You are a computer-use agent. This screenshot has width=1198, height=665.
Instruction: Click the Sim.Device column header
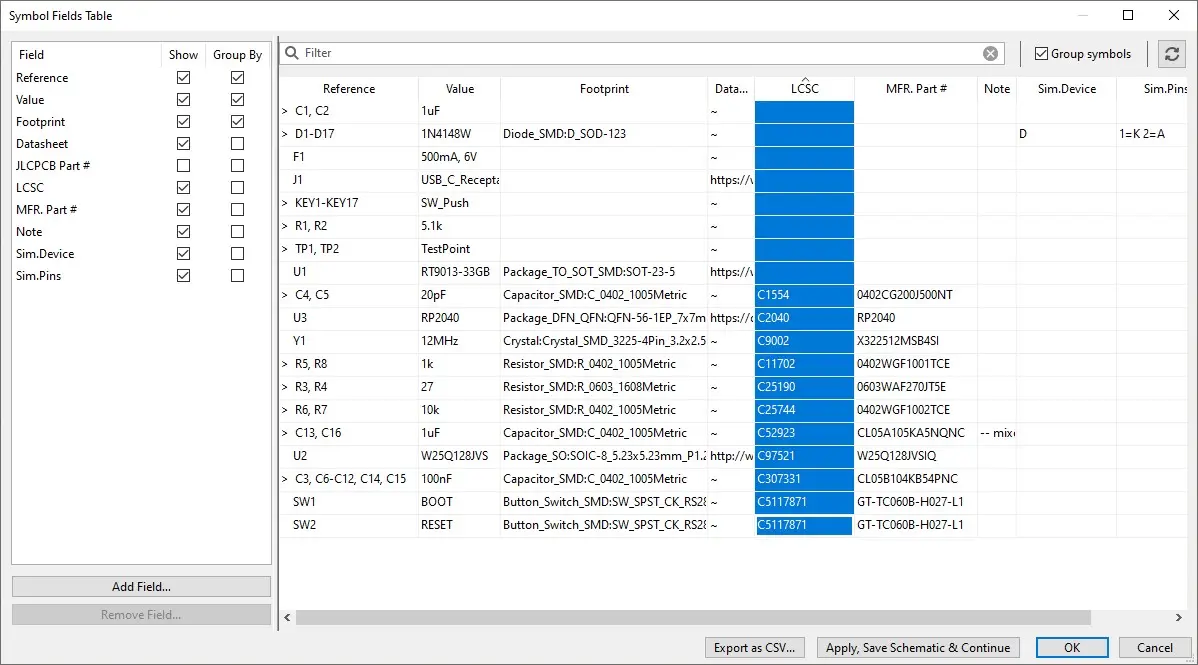point(1067,89)
